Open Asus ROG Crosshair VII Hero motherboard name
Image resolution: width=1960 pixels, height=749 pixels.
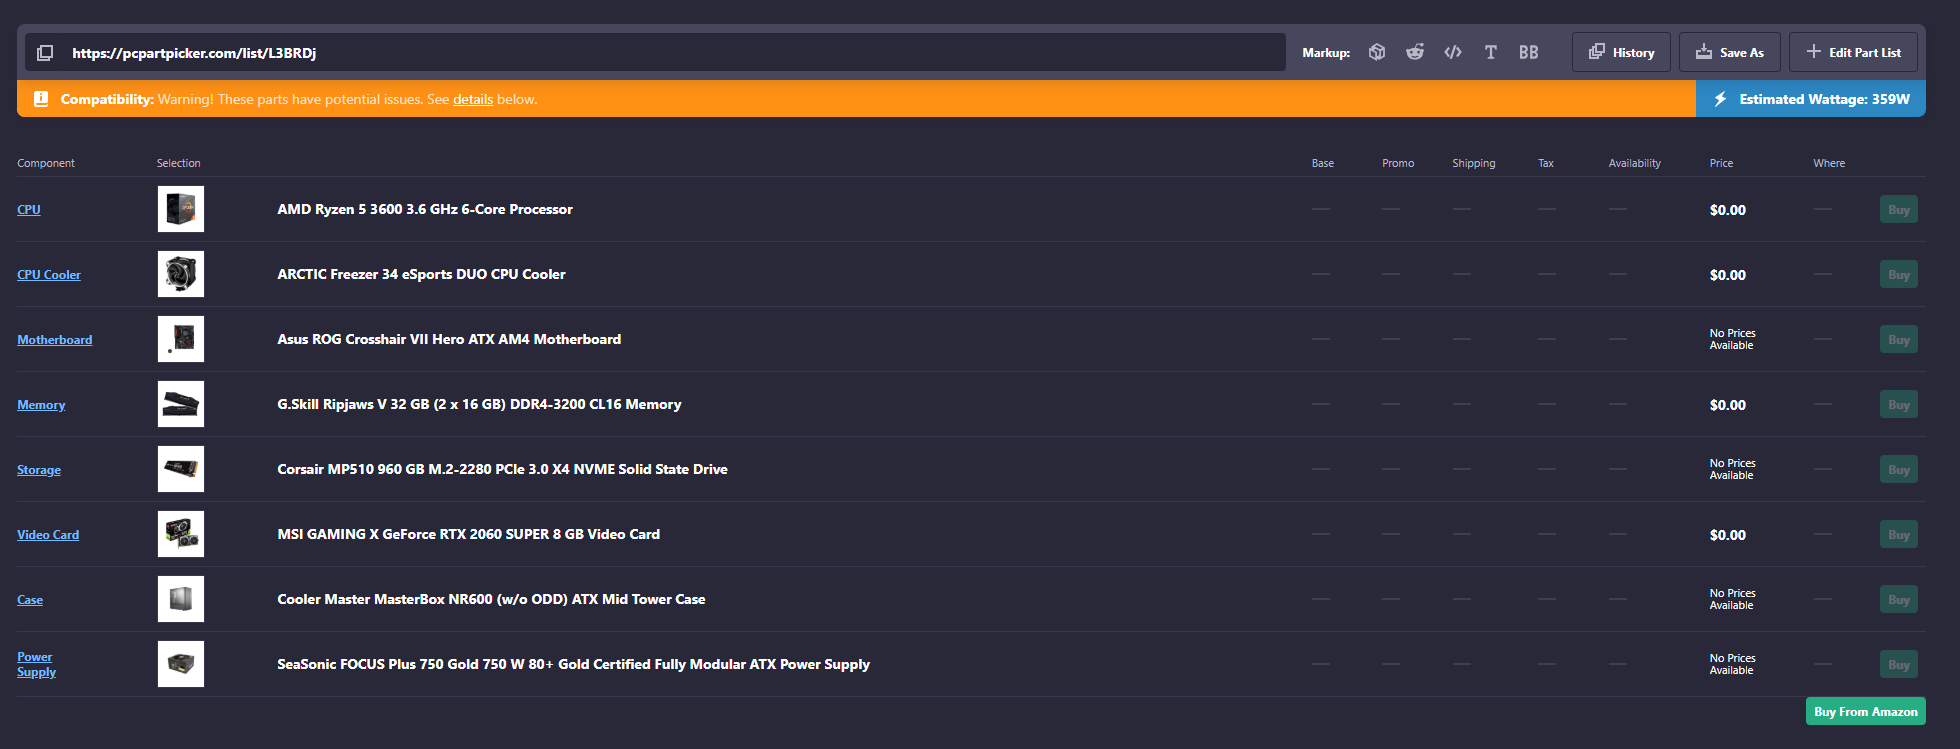tap(449, 339)
